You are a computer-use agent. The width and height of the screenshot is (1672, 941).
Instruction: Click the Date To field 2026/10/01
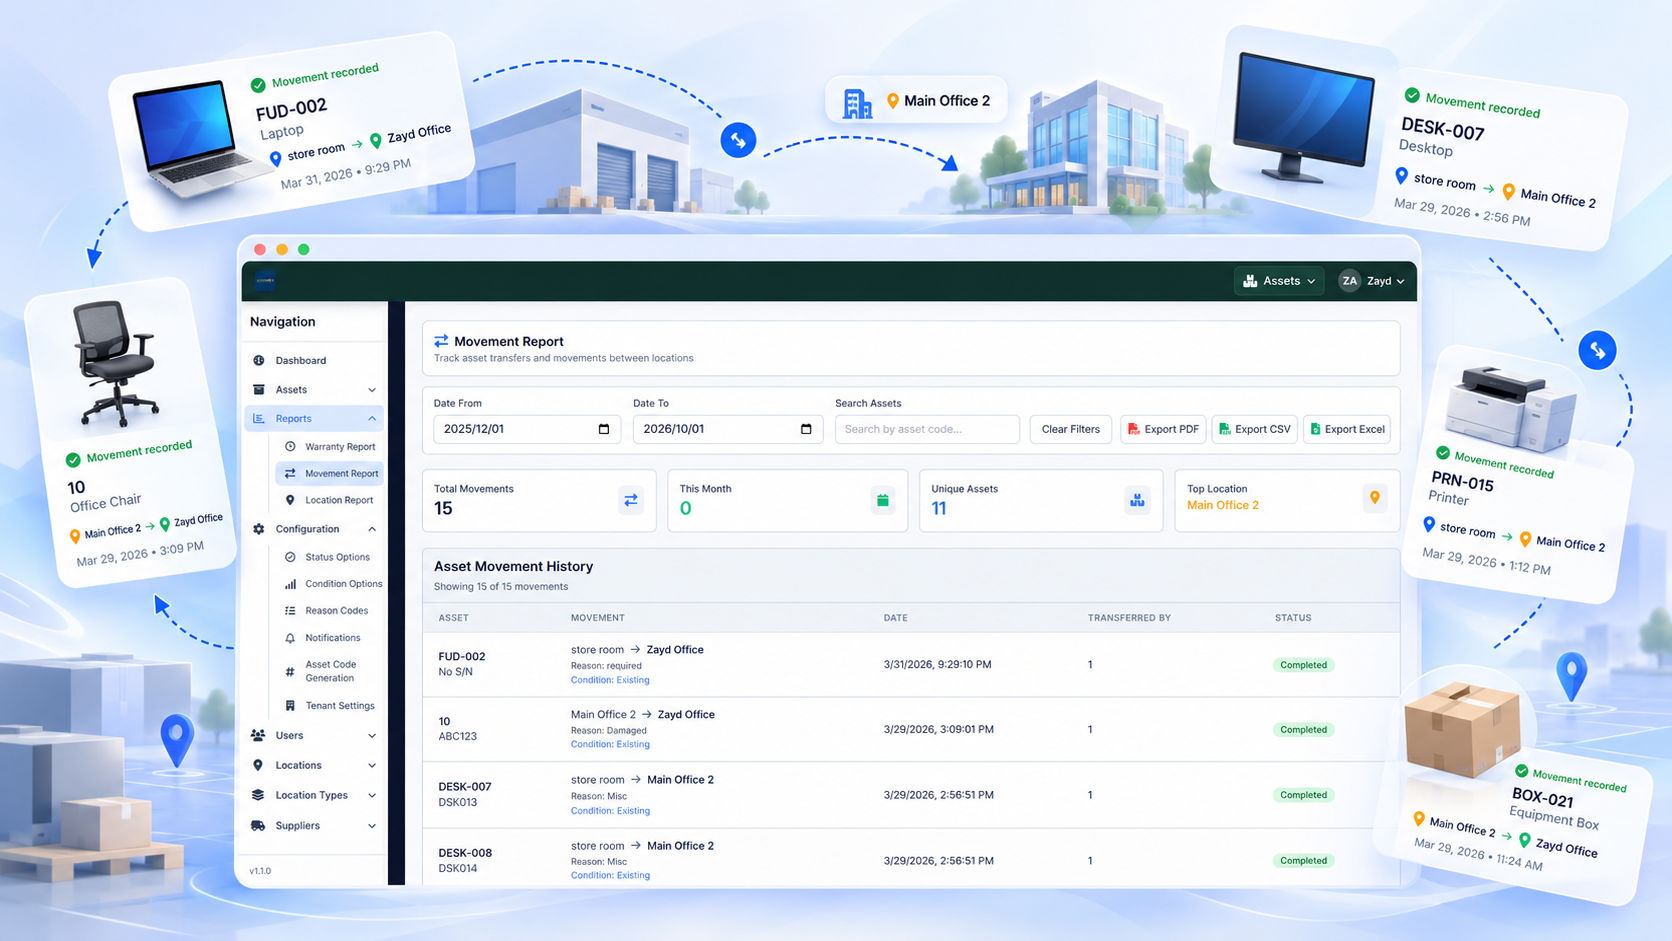(x=728, y=429)
